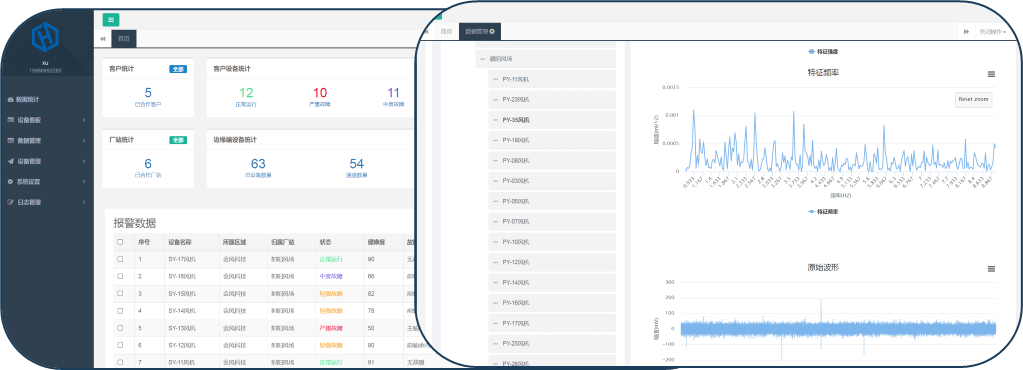Click the tab scroll-left double arrow
The image size is (1023, 370).
tap(102, 39)
